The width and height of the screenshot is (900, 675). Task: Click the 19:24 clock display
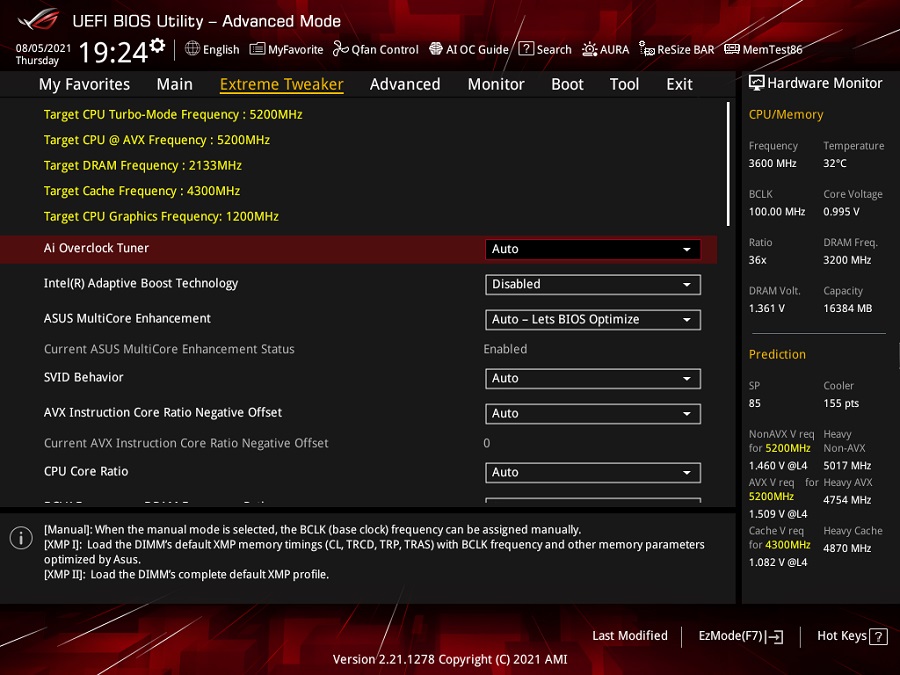tap(113, 52)
